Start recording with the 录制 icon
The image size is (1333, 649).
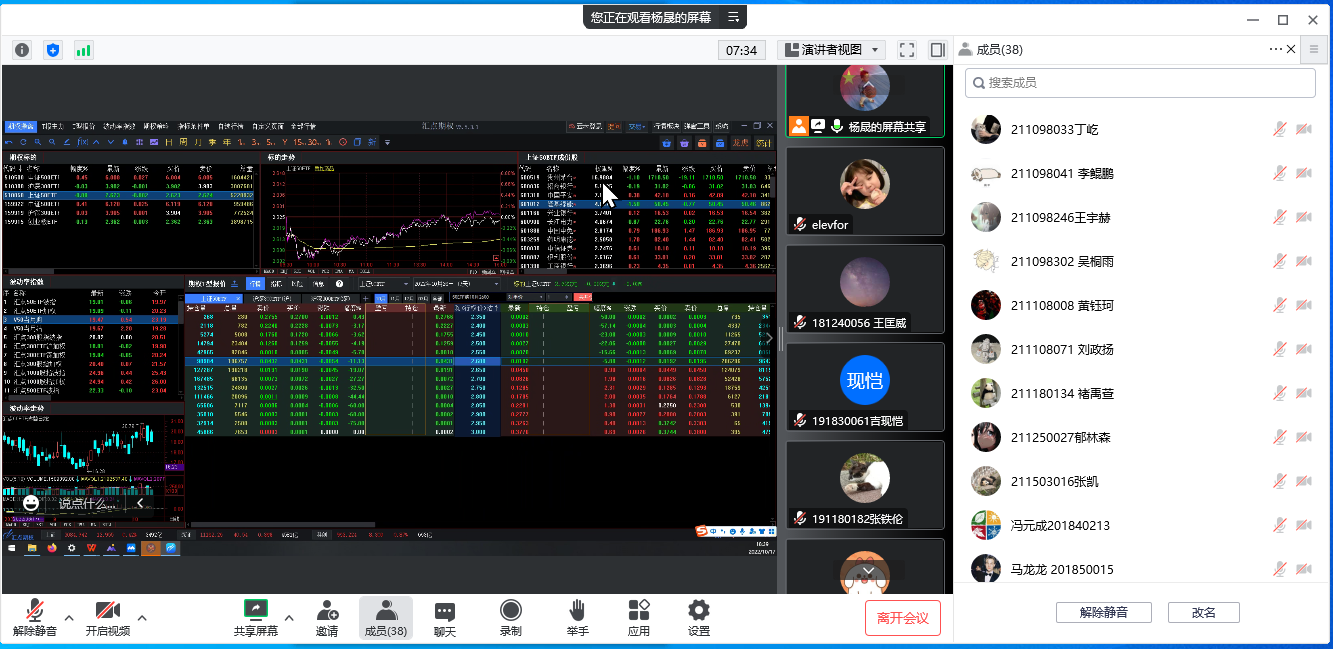click(510, 618)
